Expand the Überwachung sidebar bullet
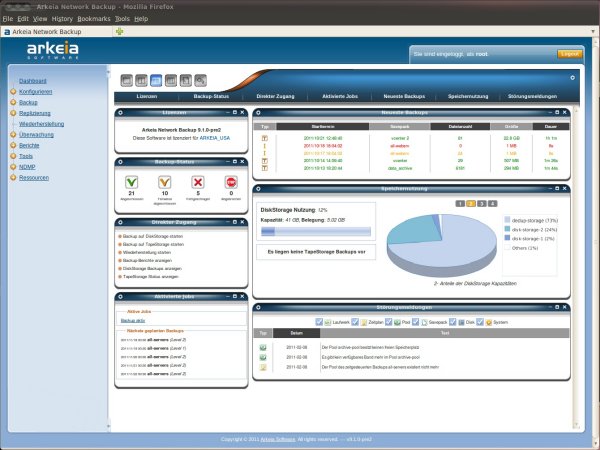 [13, 134]
